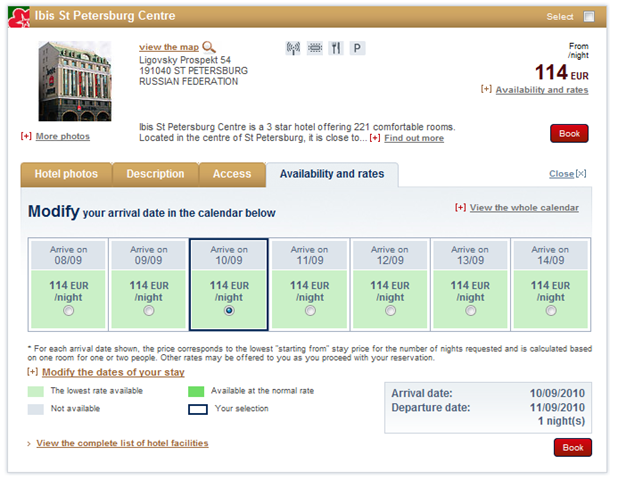
Task: Click the available at normal rate swatch
Action: click(196, 391)
